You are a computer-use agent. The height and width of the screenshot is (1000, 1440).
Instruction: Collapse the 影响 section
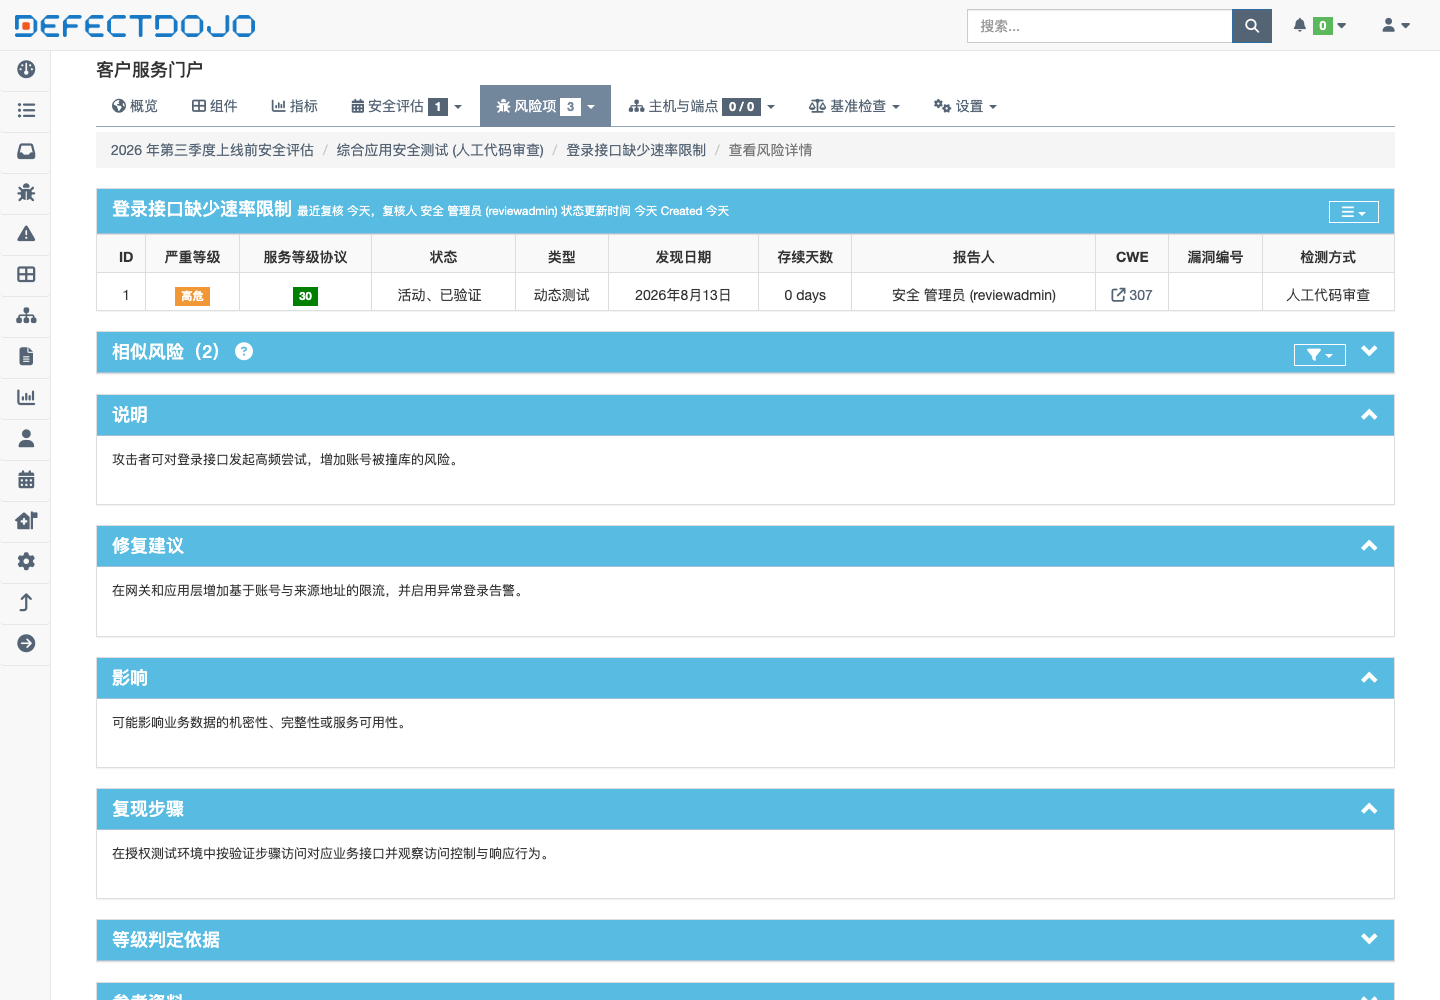pos(1369,678)
